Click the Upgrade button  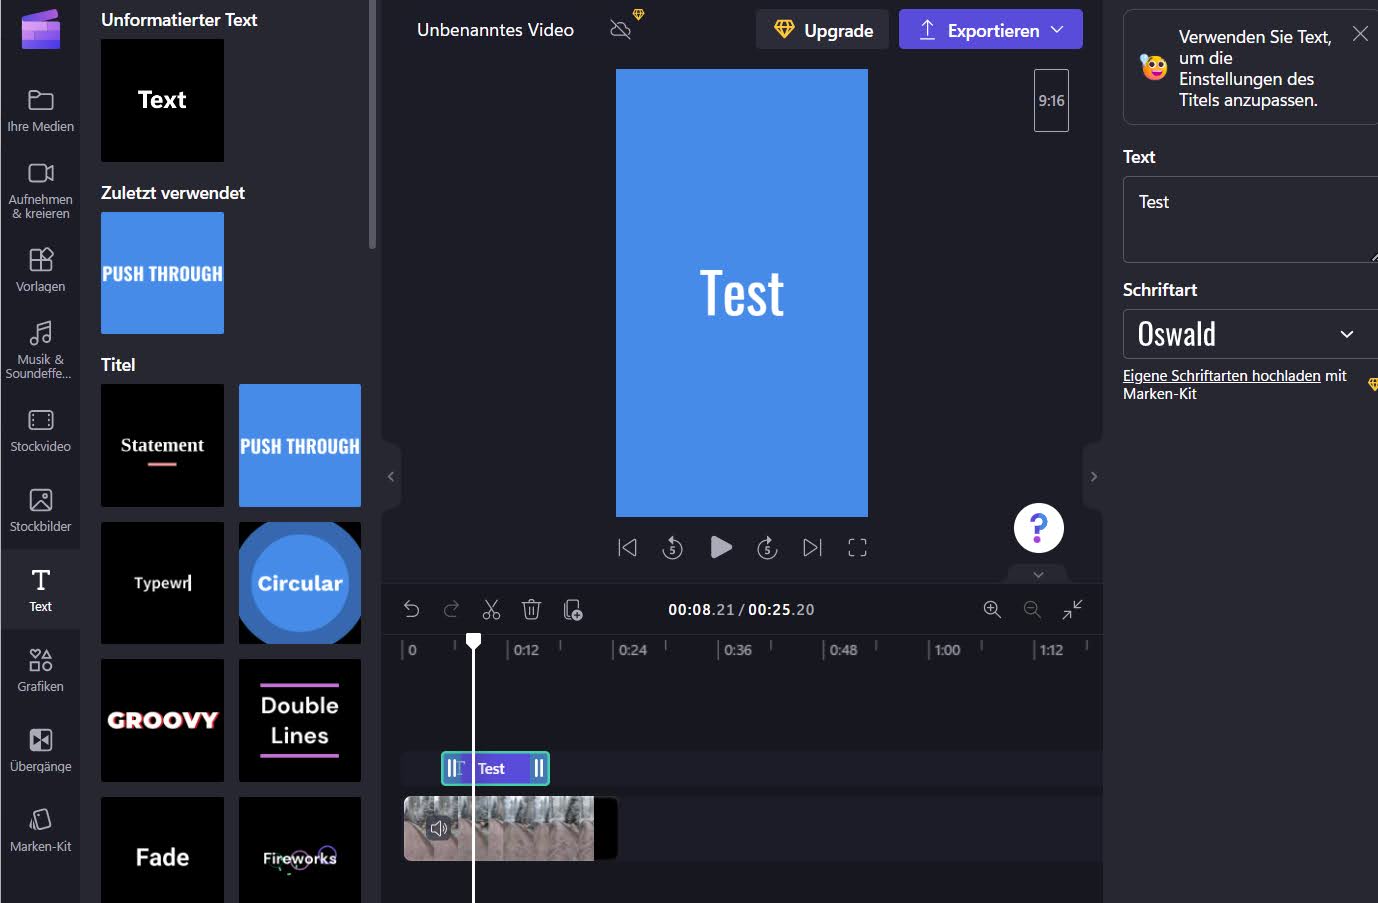click(824, 30)
